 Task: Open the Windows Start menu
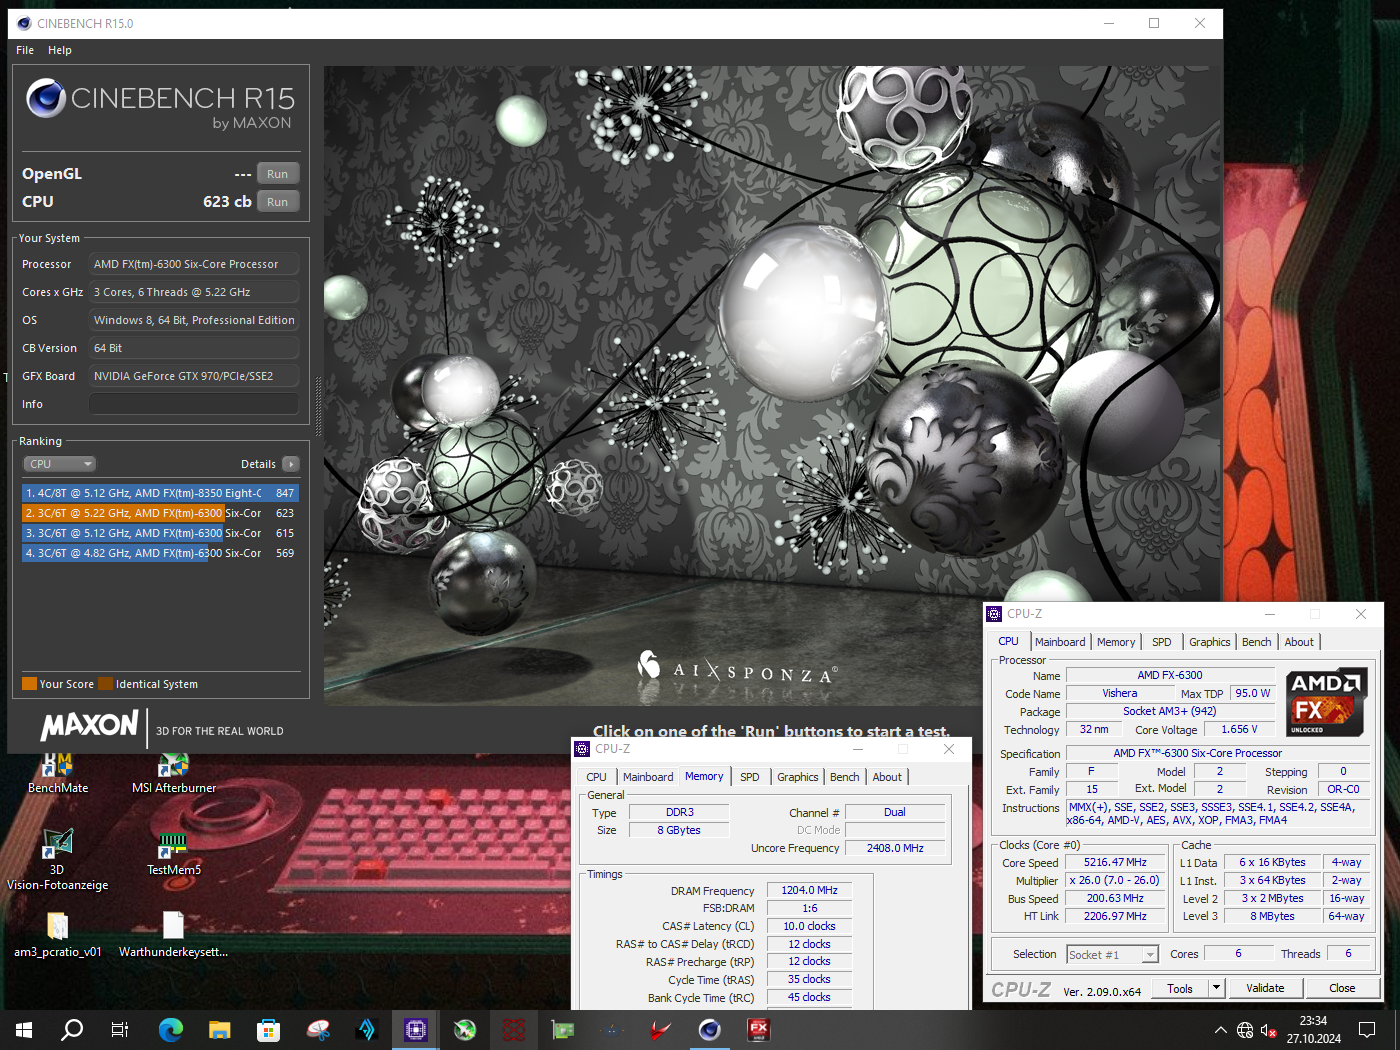click(x=24, y=1030)
